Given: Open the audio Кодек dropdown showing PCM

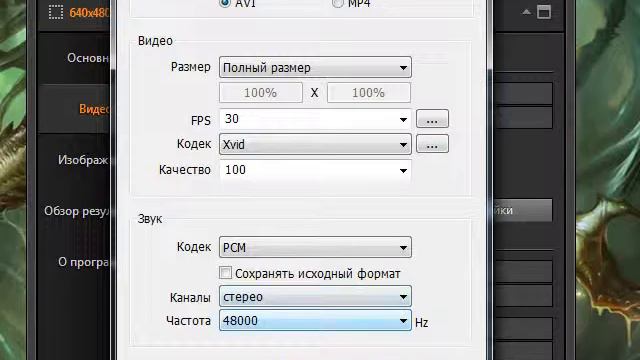Looking at the screenshot, I should pos(315,247).
